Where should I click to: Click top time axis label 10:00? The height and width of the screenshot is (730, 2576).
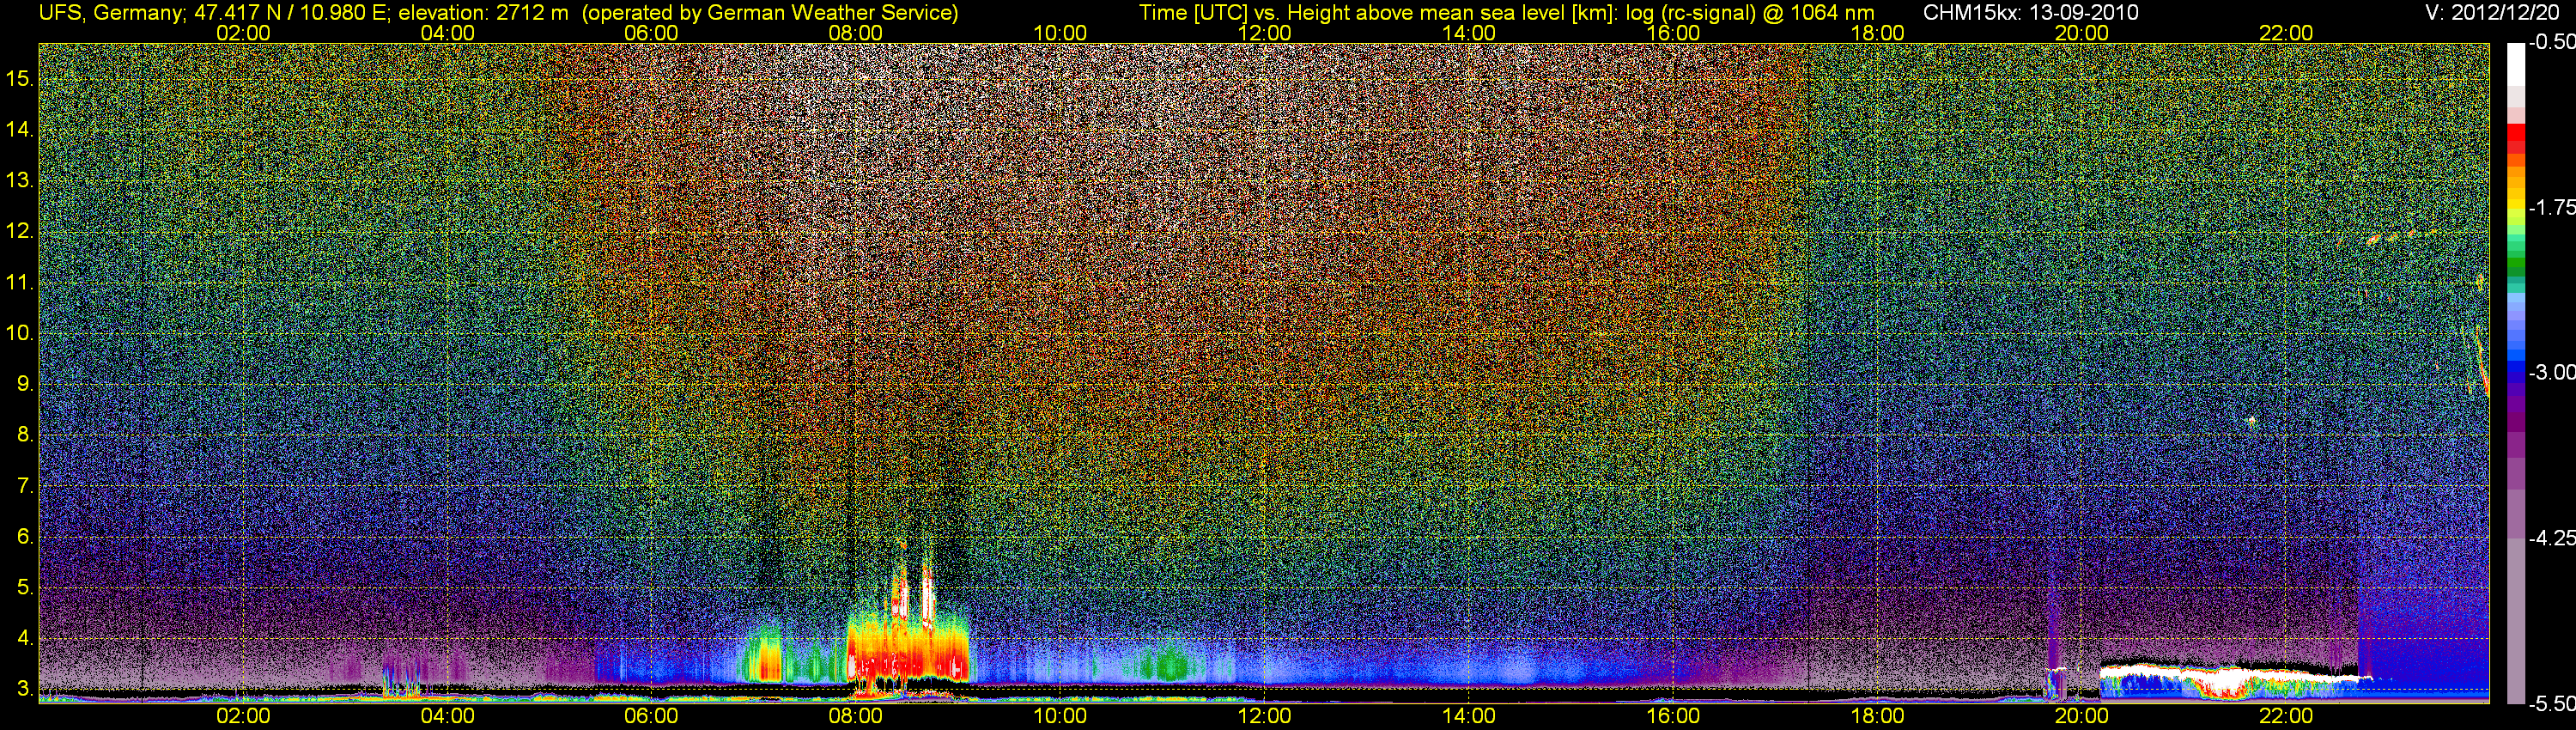point(1060,33)
